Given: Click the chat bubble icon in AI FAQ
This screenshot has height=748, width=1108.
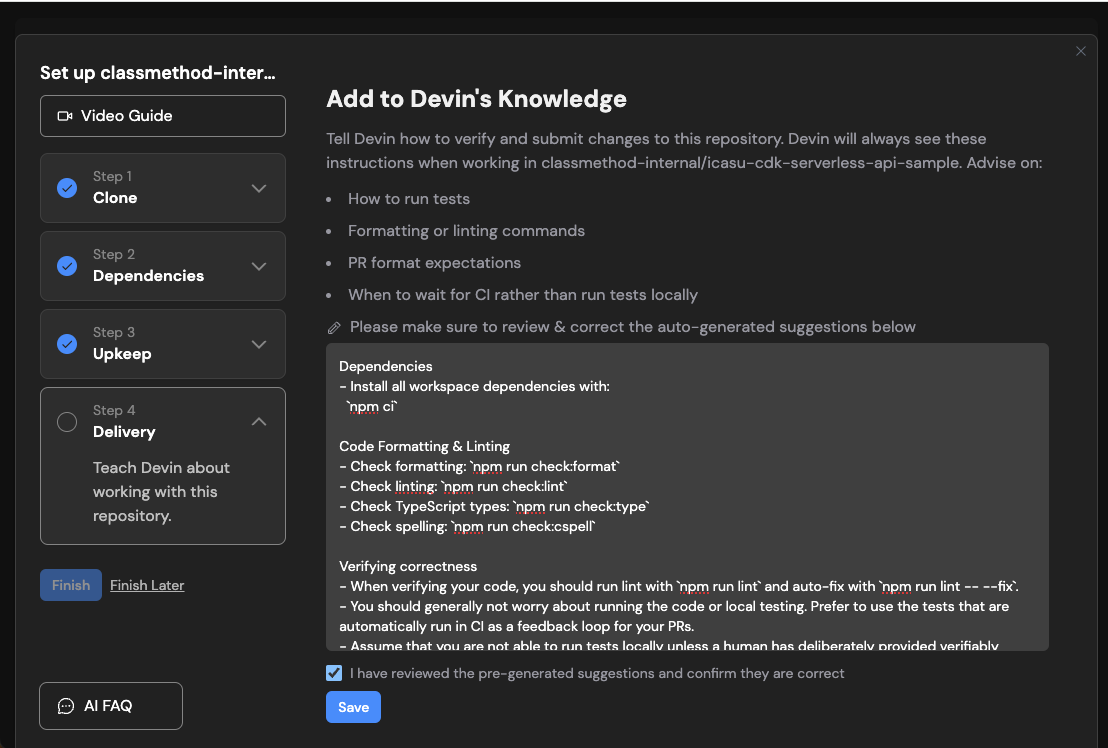Looking at the screenshot, I should coord(66,706).
